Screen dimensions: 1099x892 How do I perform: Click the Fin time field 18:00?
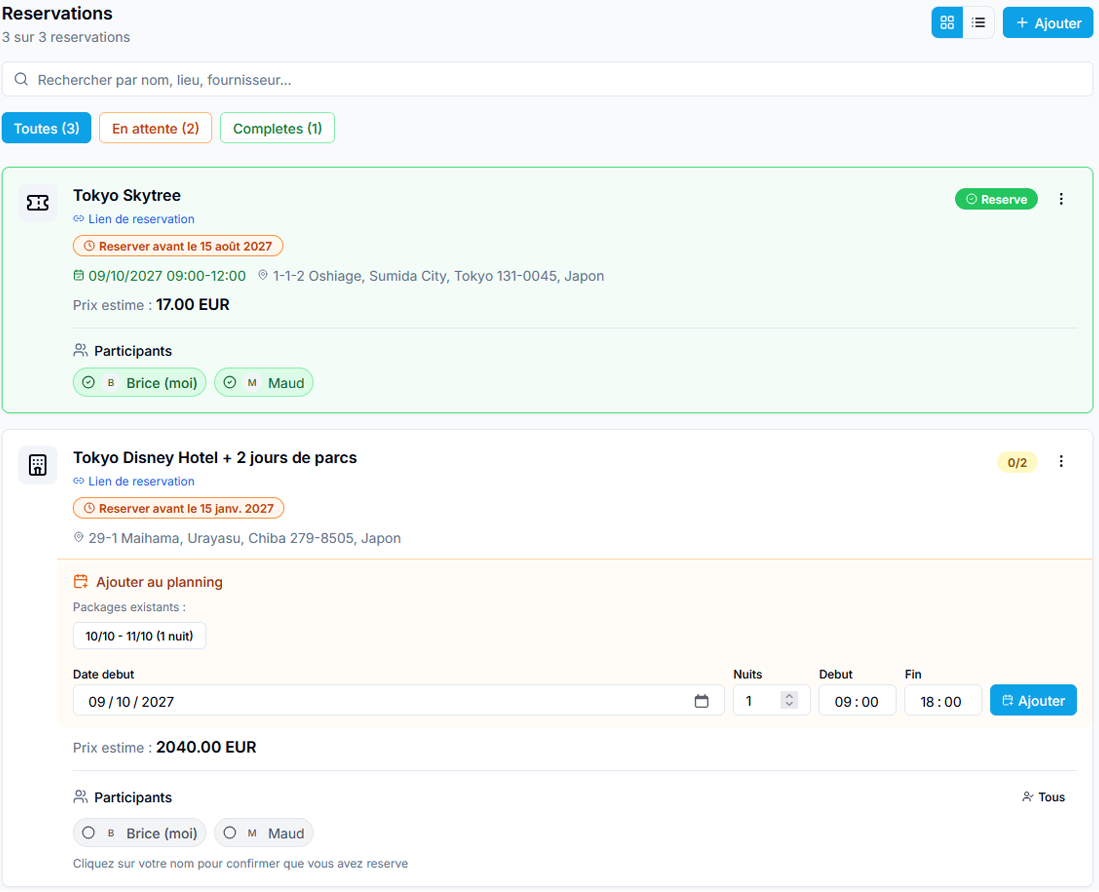tap(943, 701)
